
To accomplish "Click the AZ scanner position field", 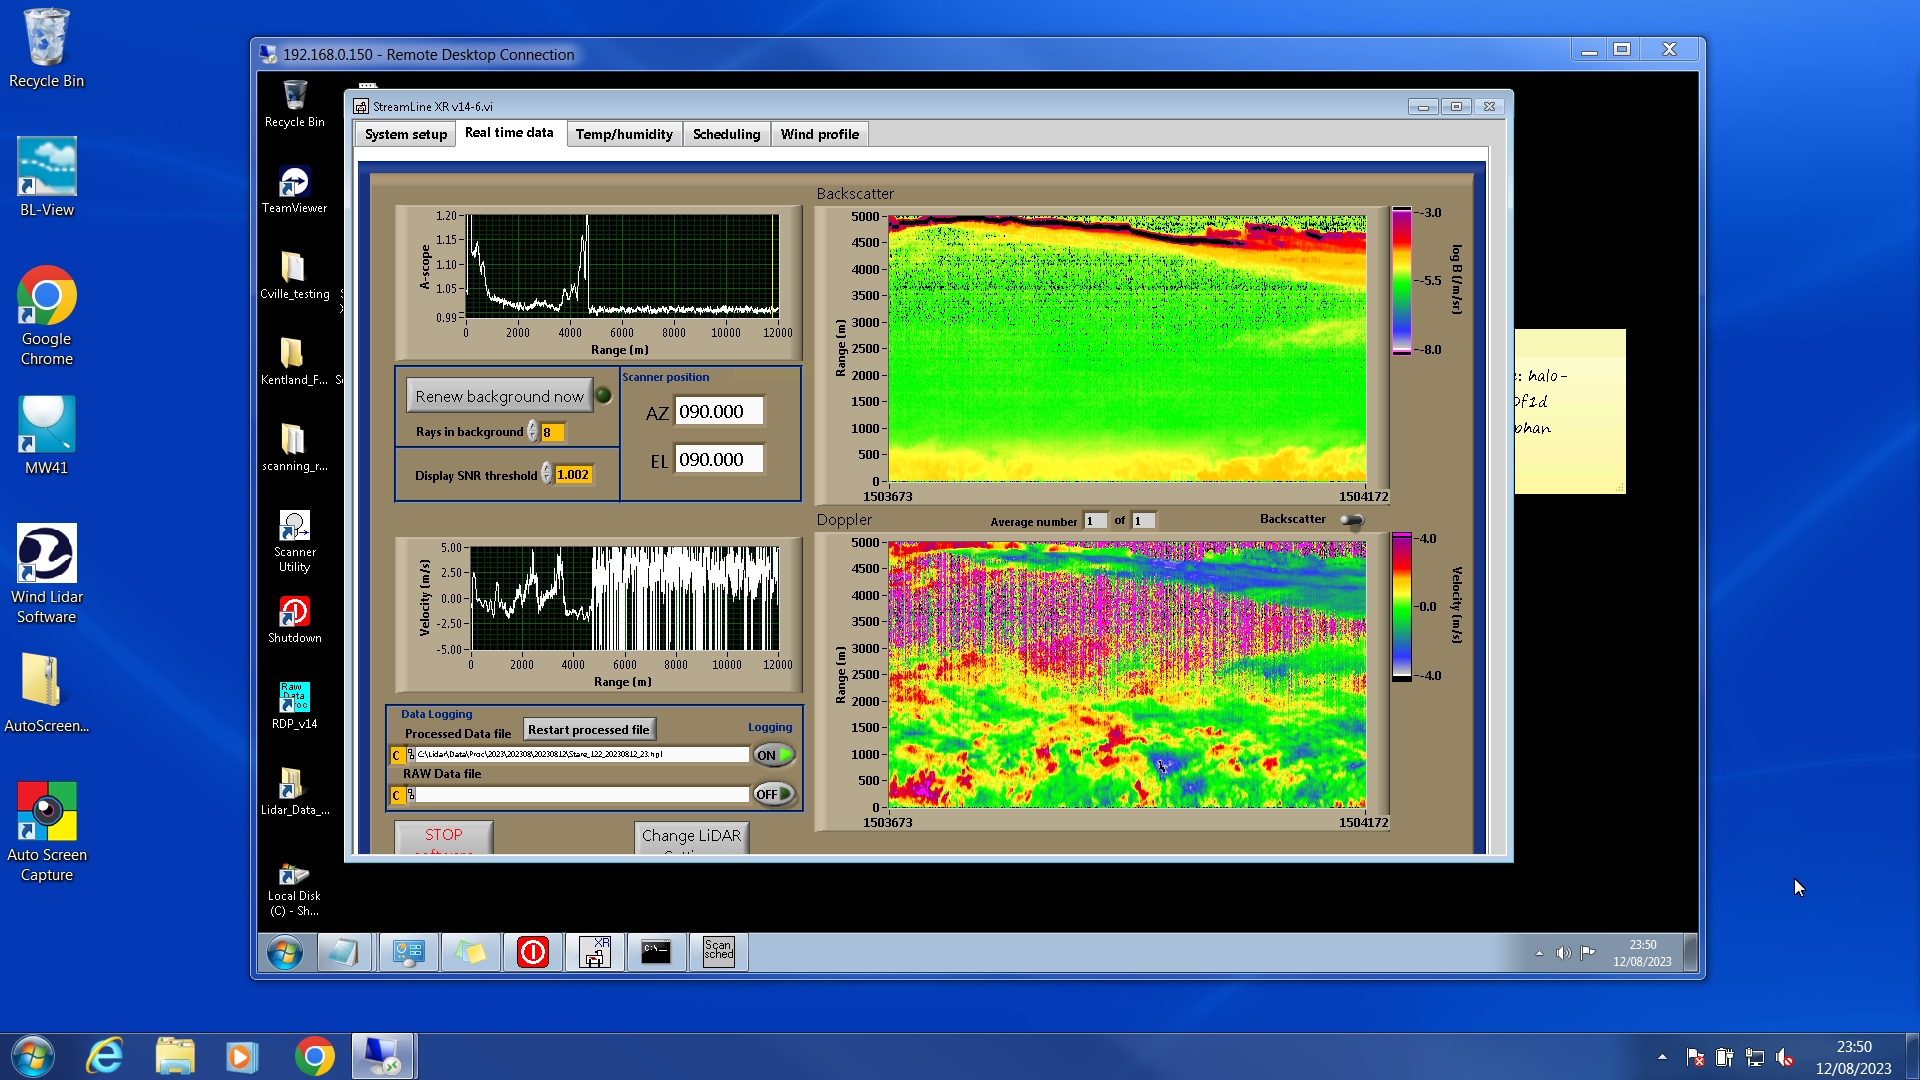I will click(x=718, y=411).
